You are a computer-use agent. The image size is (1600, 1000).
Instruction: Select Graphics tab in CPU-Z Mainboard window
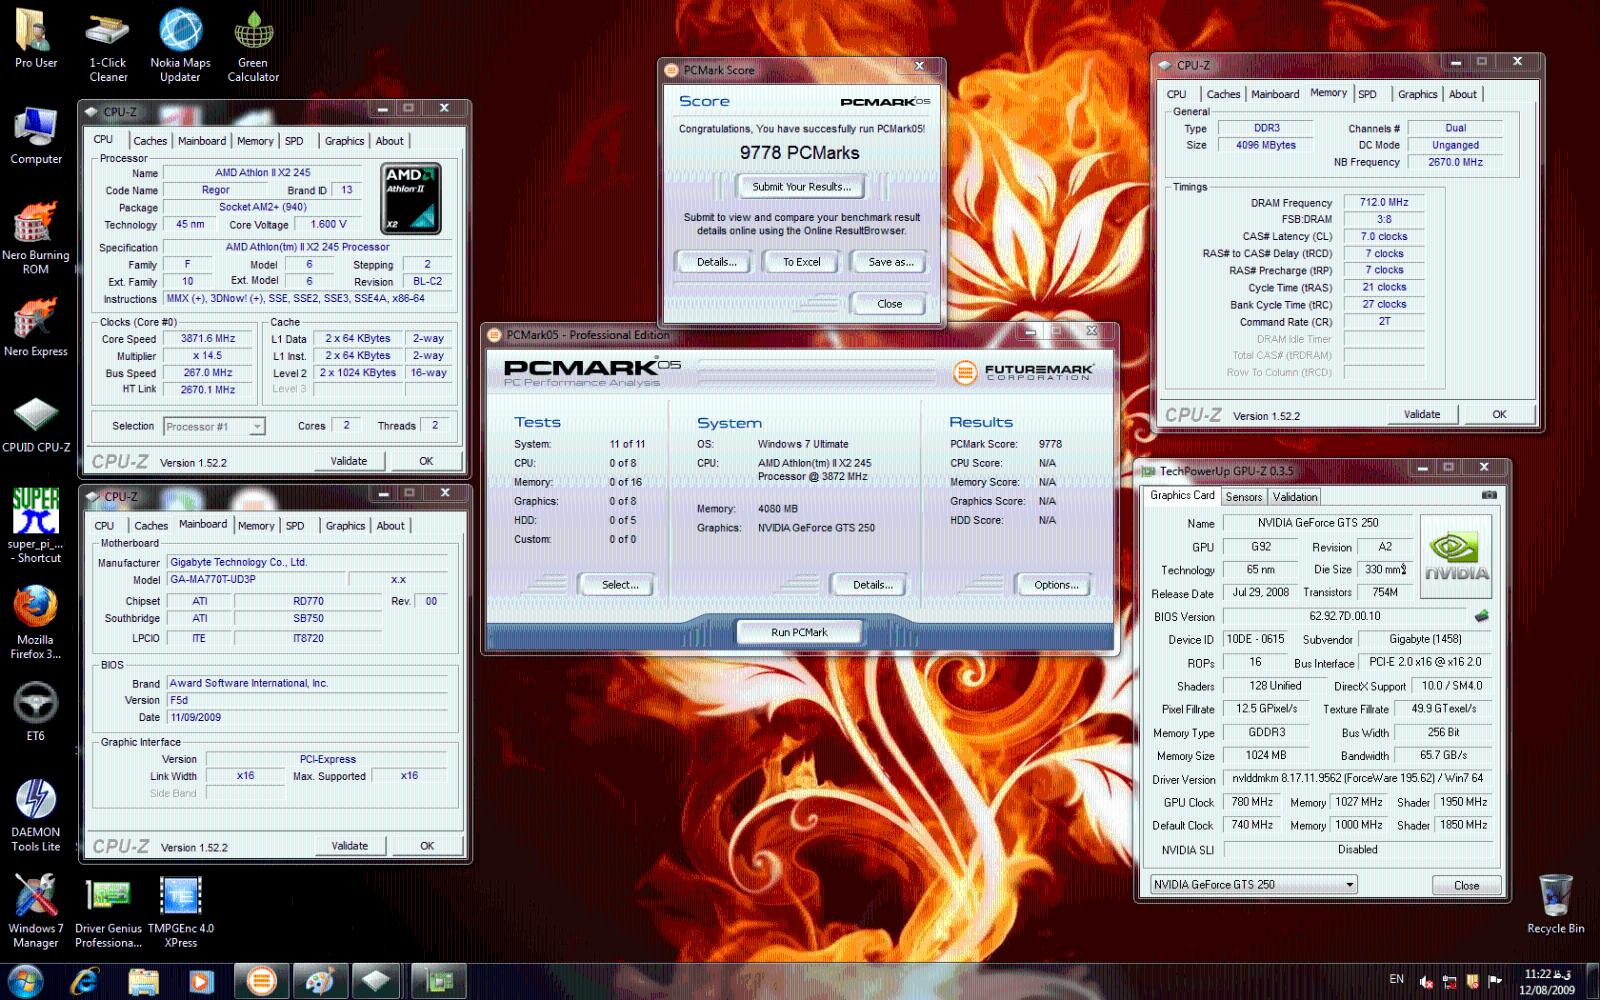tap(345, 526)
